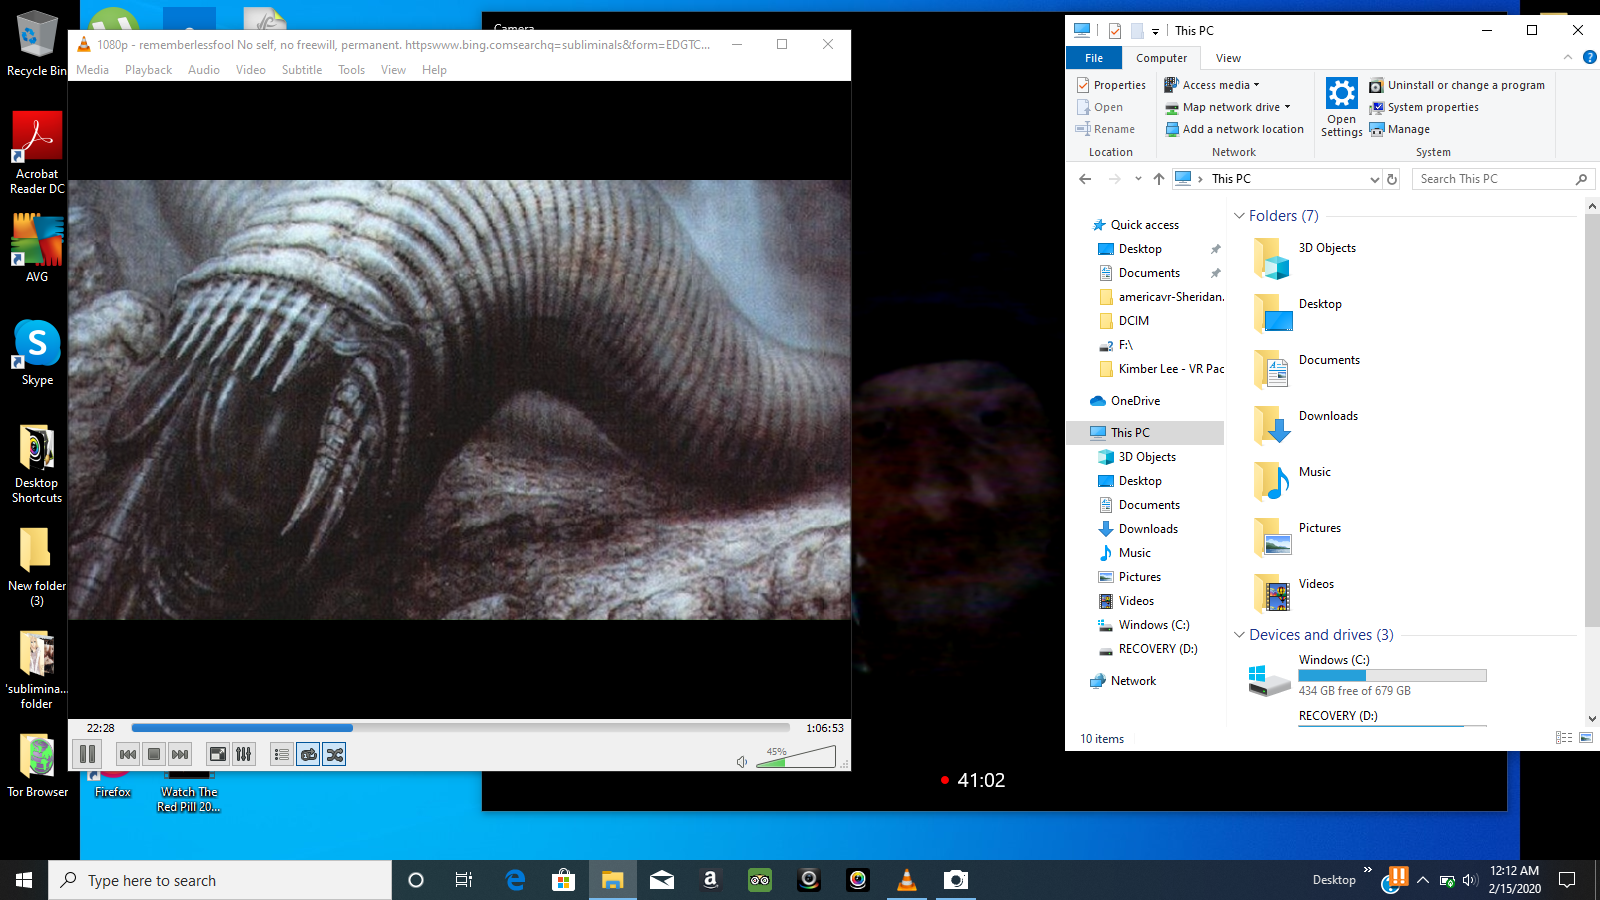Select the 3D Objects folder icon
The width and height of the screenshot is (1600, 900).
pos(1271,258)
